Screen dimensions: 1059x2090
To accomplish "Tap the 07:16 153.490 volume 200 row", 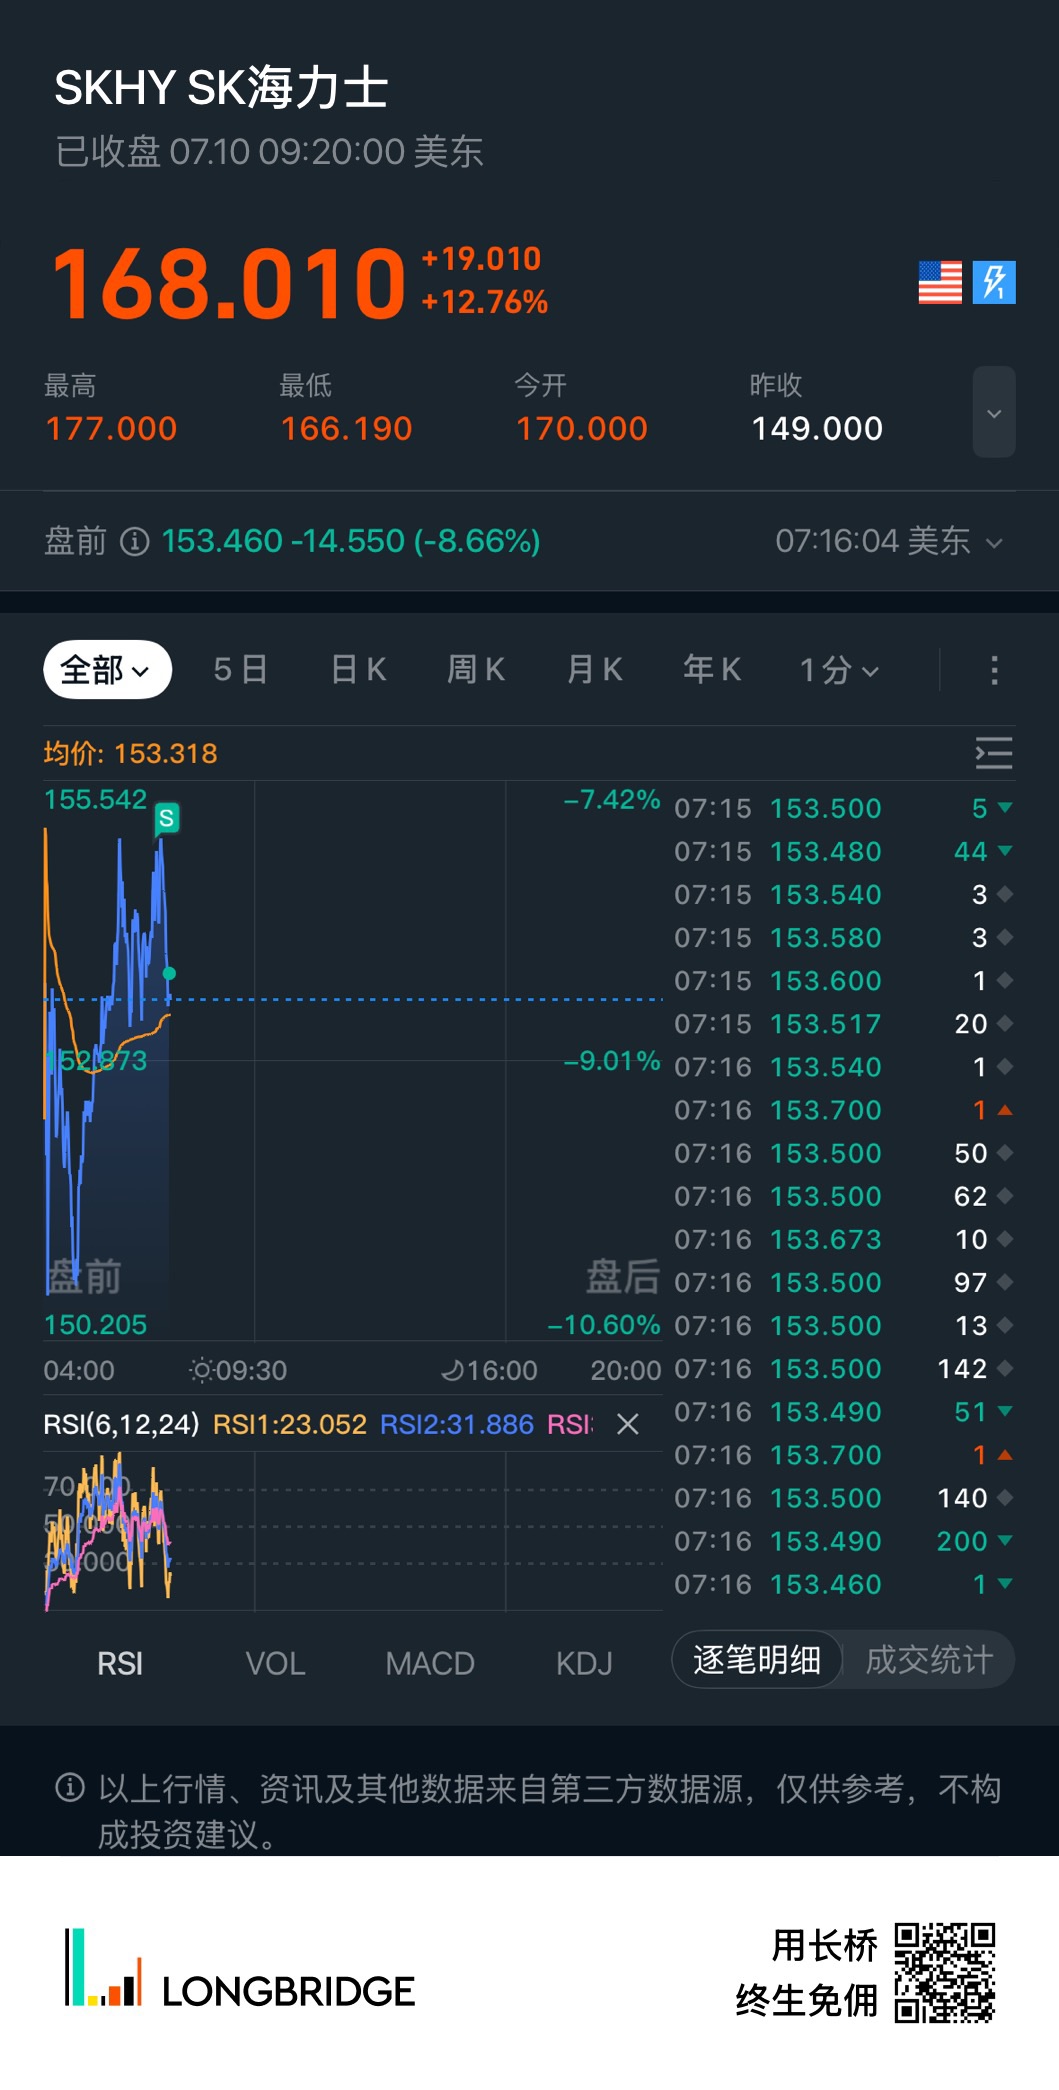I will 843,1541.
